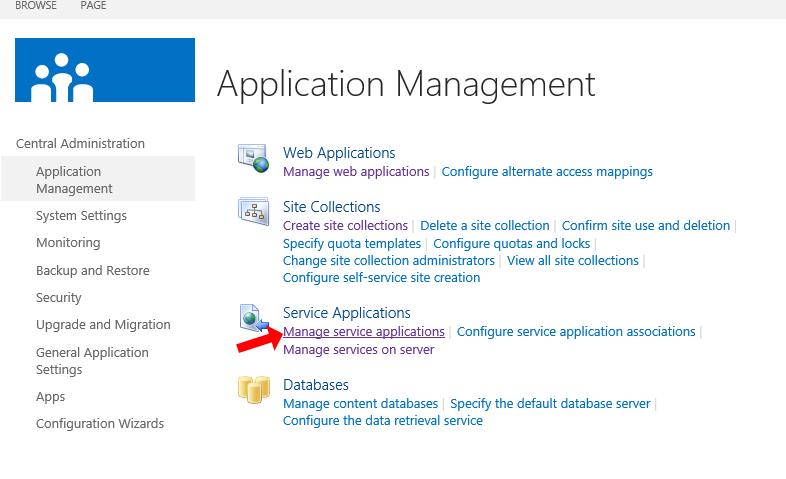This screenshot has height=479, width=786.
Task: Open Configure self-service site creation
Action: (x=381, y=278)
